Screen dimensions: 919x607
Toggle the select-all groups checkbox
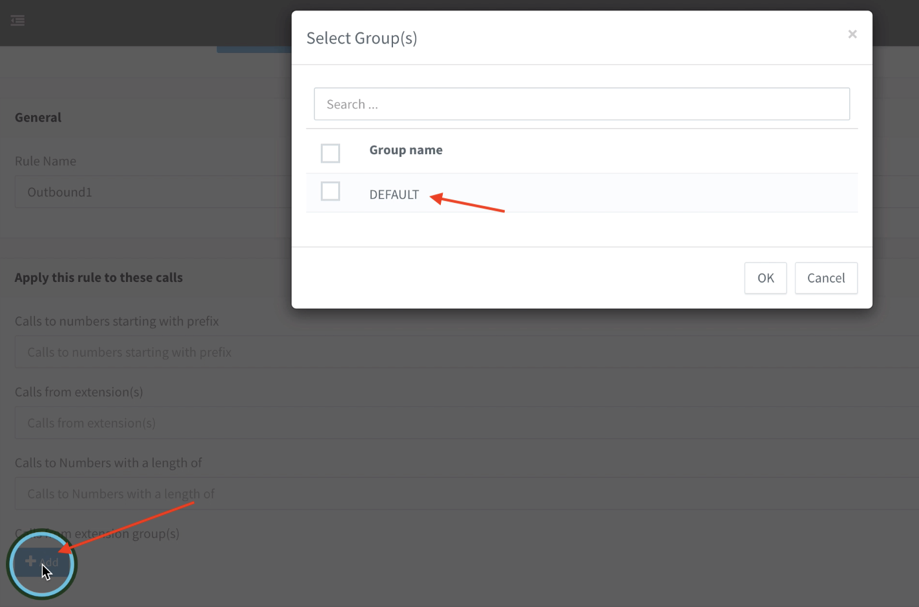(x=330, y=153)
